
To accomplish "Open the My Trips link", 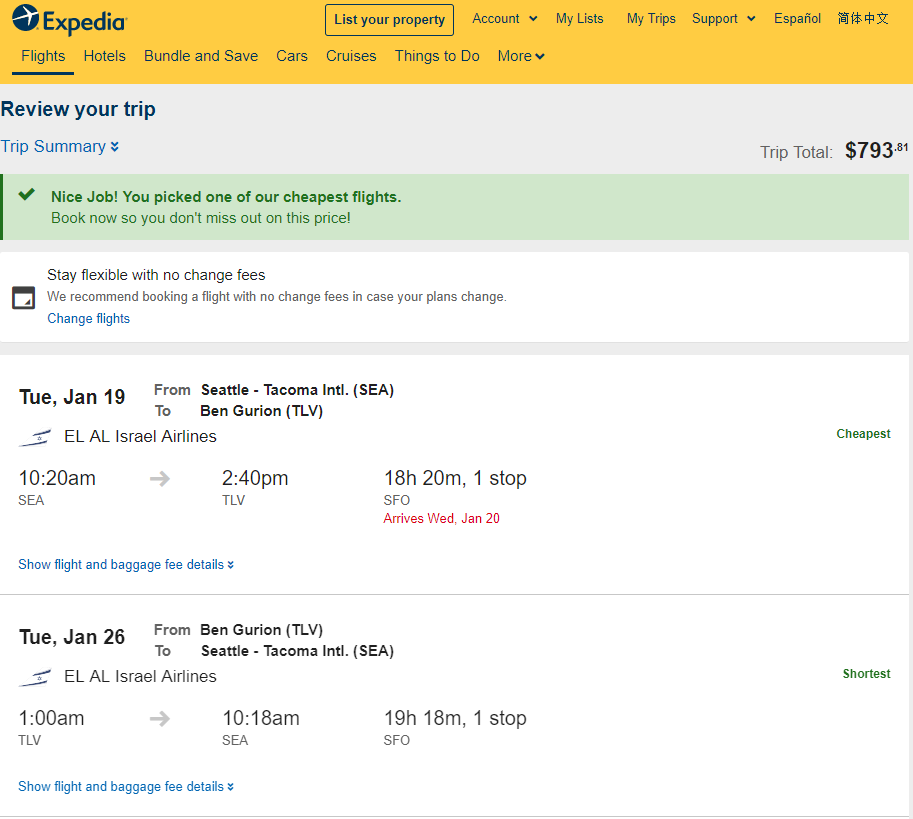I will (651, 19).
